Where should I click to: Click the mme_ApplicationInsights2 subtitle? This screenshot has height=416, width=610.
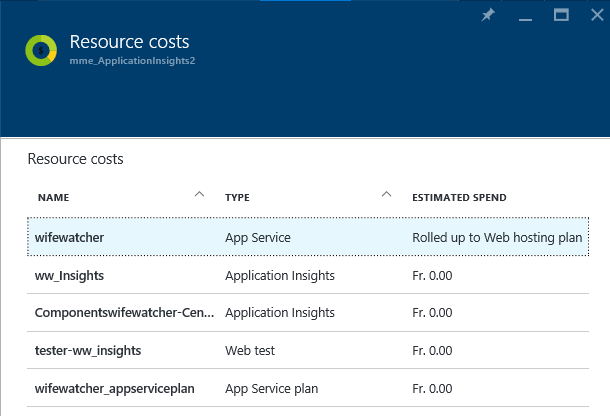139,61
